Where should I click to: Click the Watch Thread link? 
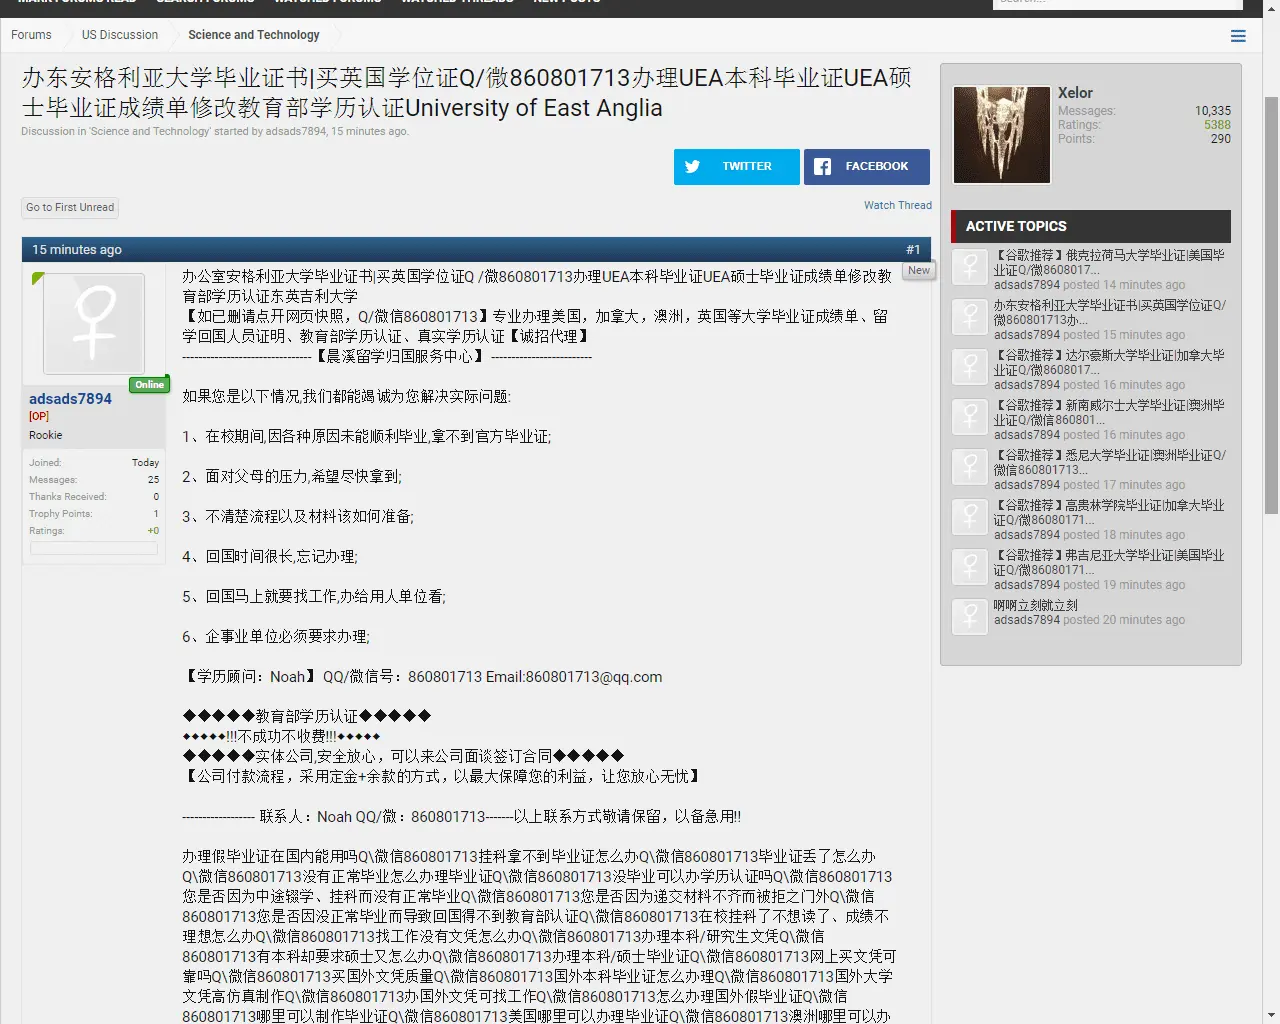[897, 205]
